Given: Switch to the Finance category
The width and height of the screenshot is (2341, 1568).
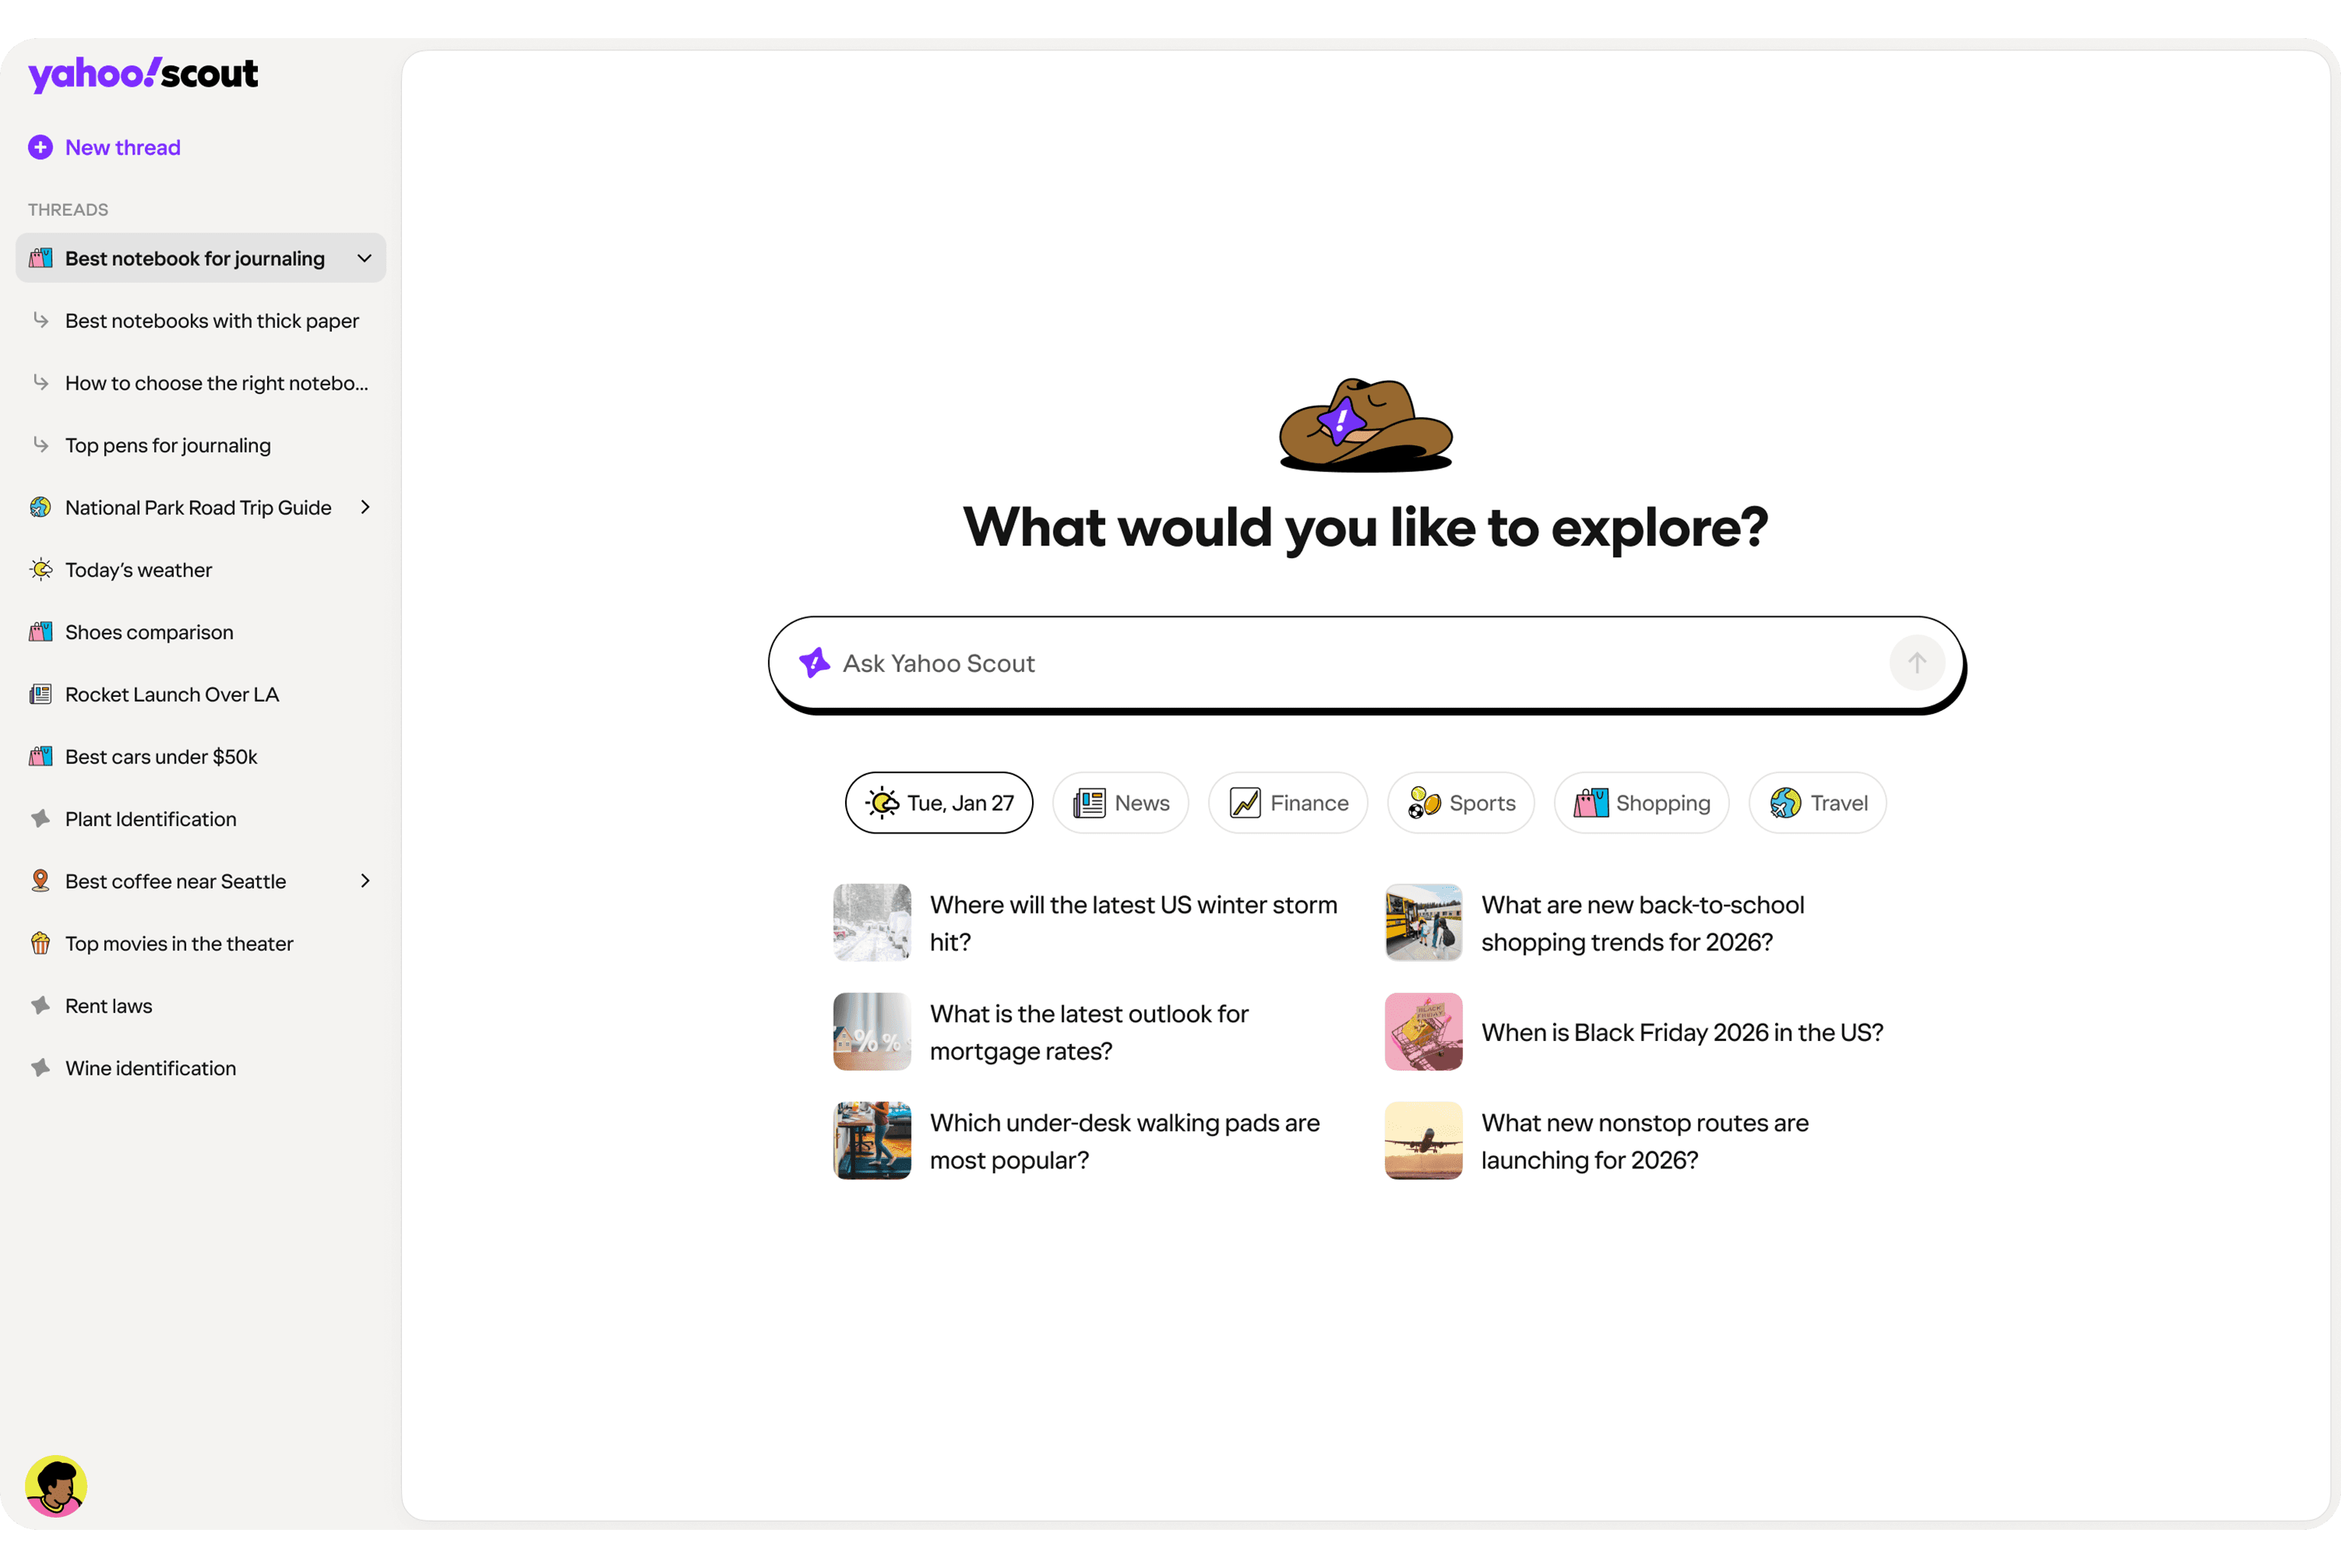Looking at the screenshot, I should pyautogui.click(x=1288, y=802).
